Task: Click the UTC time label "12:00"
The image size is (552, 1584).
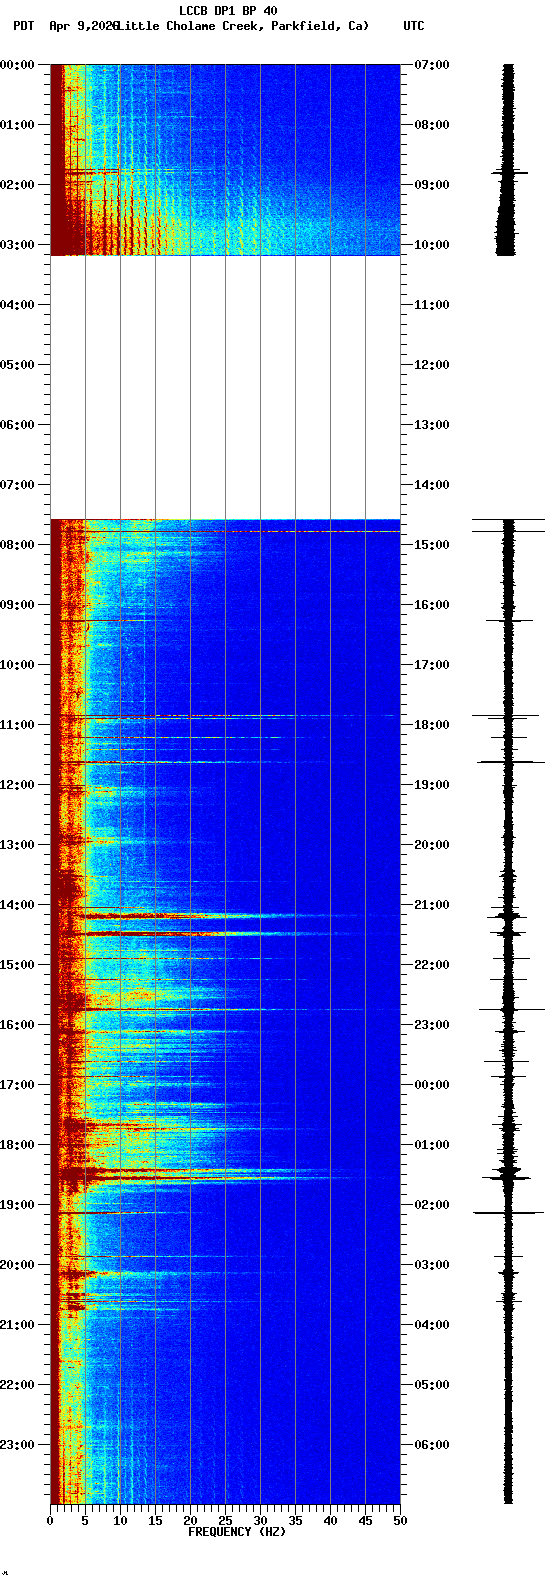Action: click(x=432, y=365)
